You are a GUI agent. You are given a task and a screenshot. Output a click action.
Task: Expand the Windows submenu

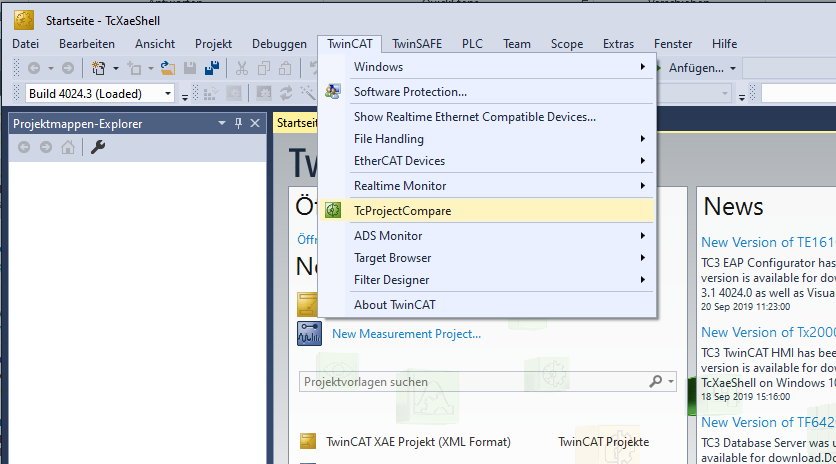[x=642, y=67]
